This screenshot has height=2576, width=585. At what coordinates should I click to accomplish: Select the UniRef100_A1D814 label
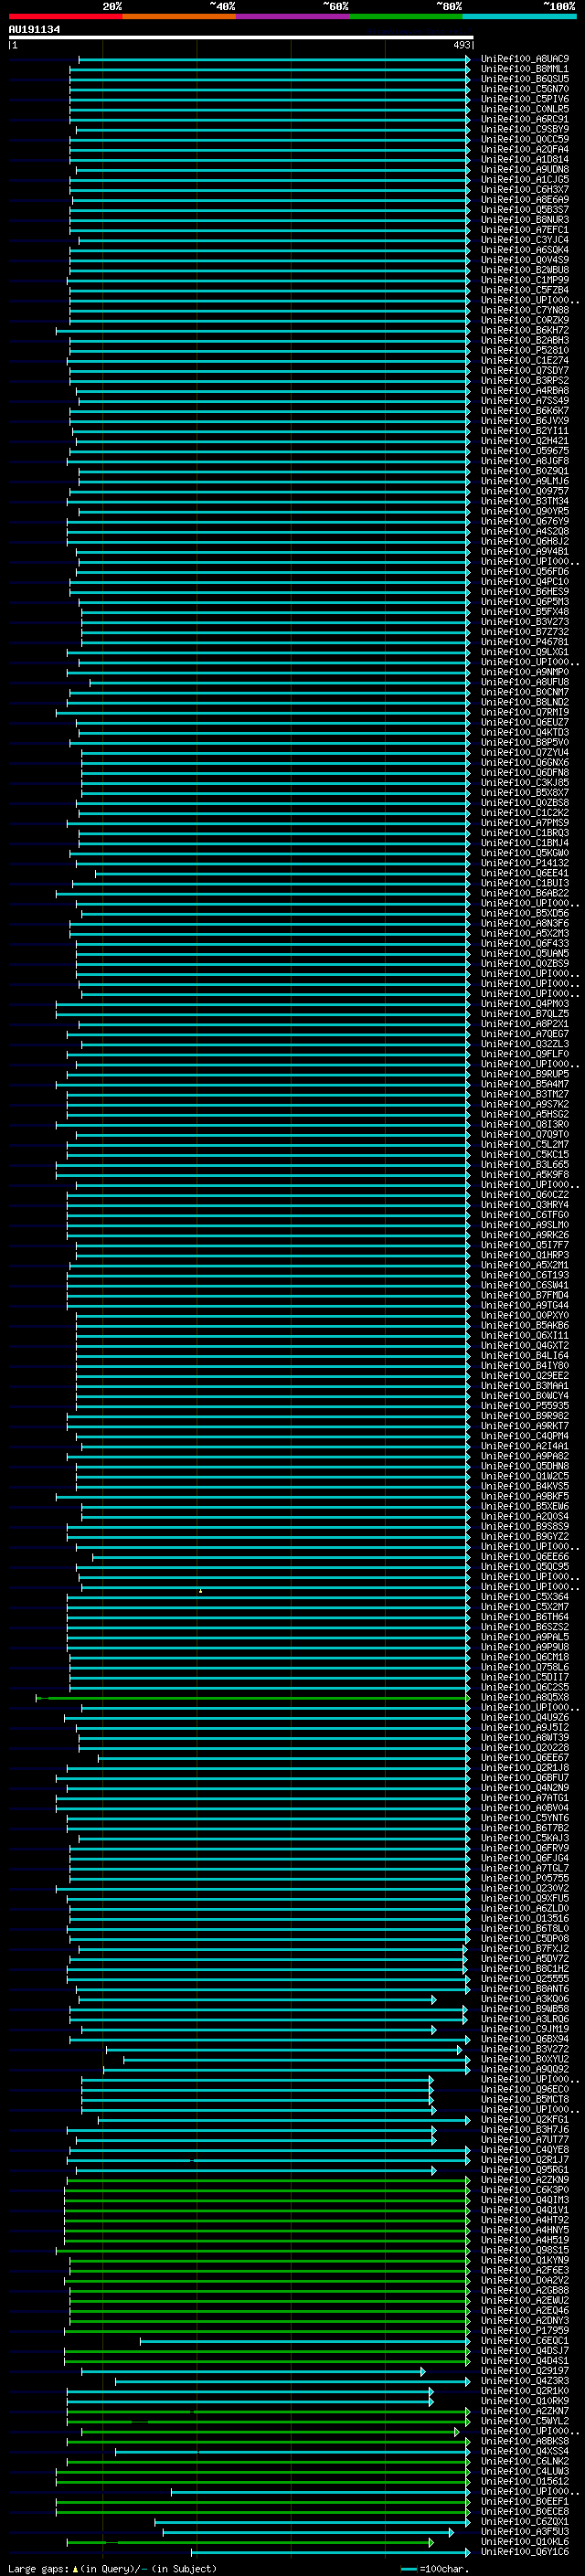point(525,159)
